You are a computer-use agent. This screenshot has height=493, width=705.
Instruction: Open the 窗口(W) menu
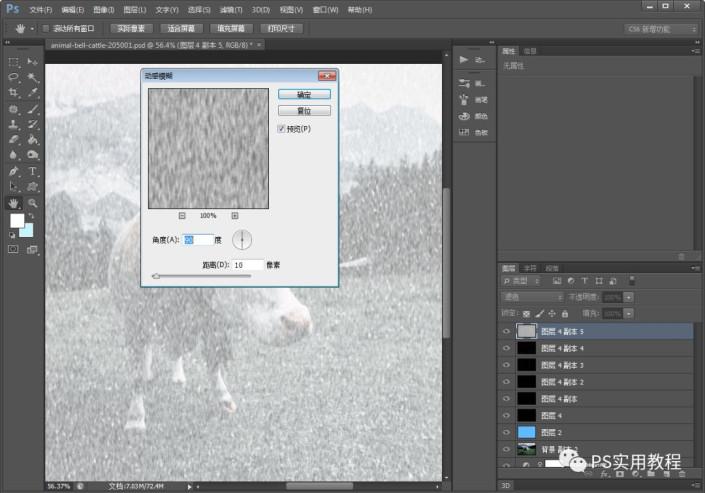tap(325, 10)
